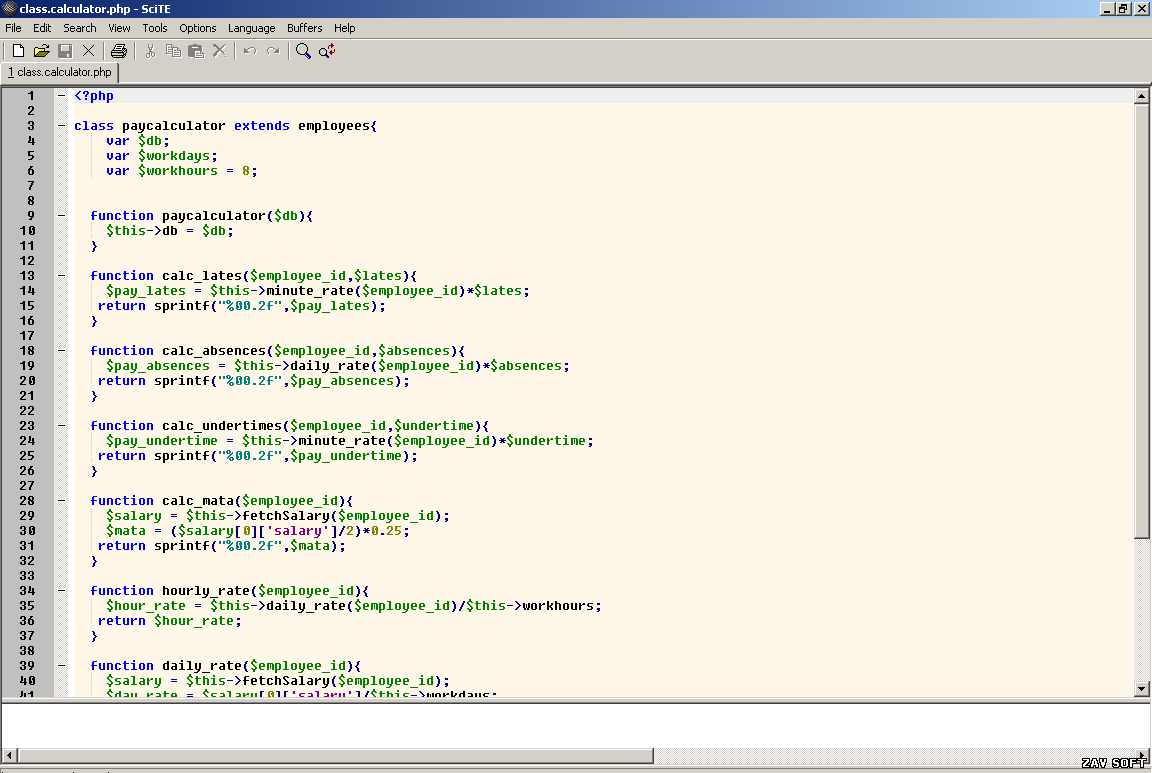Screen dimensions: 1152x773
Task: Click the empty output pane below the editor
Action: (573, 725)
